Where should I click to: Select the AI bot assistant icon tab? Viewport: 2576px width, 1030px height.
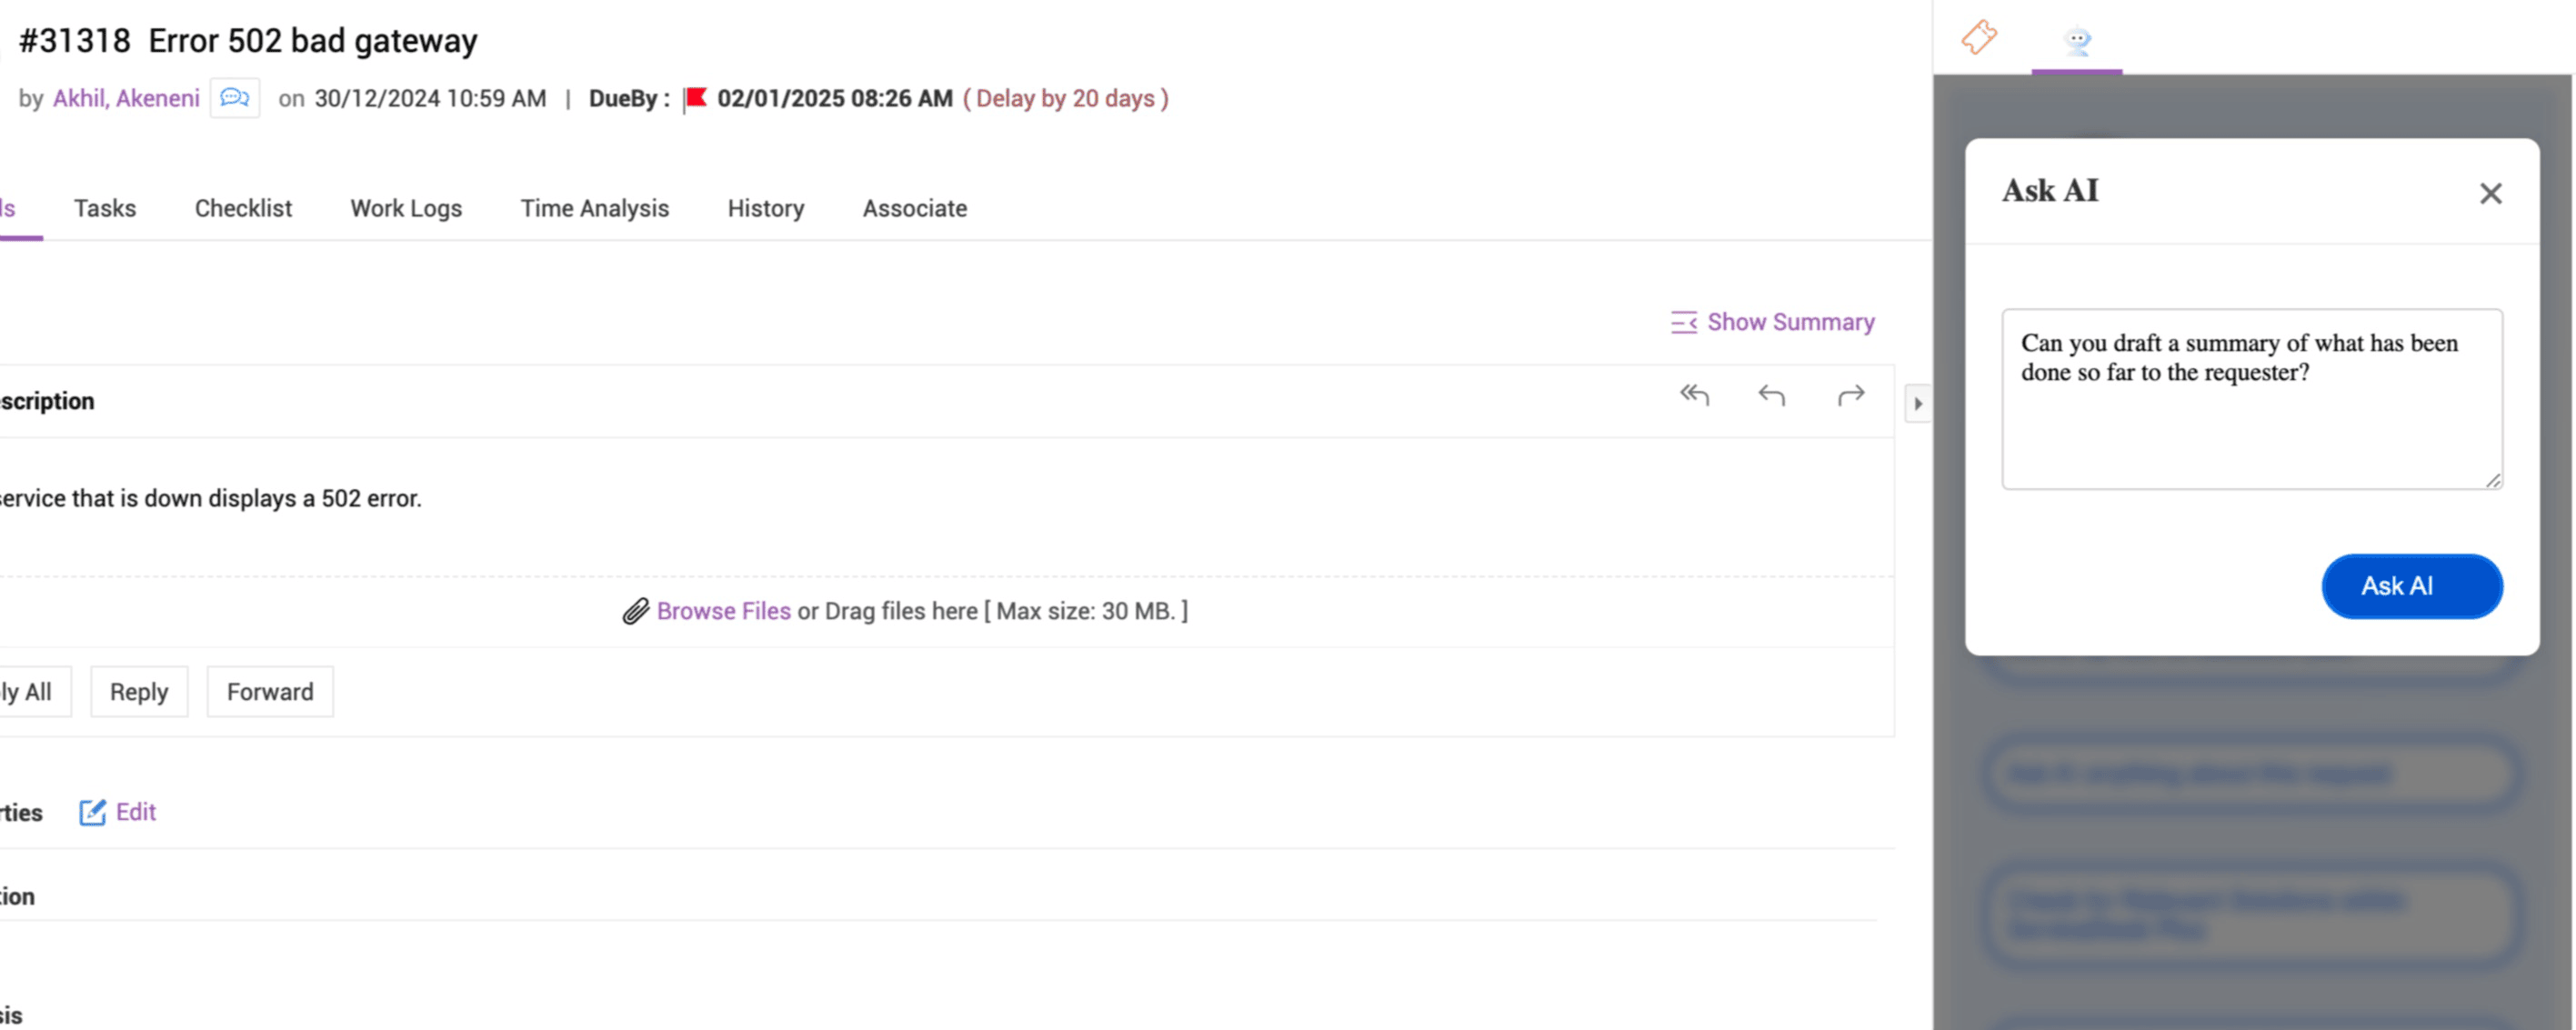coord(2077,40)
